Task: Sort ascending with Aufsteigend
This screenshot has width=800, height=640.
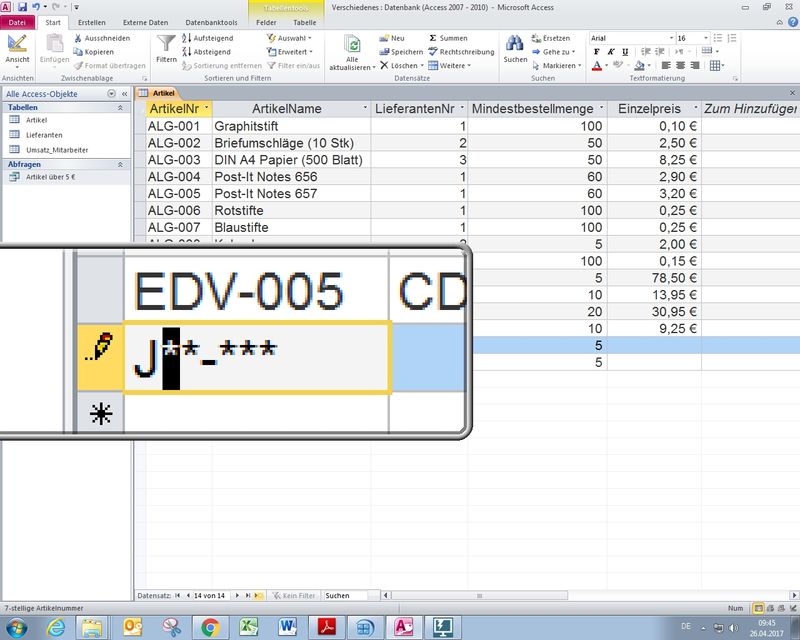Action: [x=206, y=38]
